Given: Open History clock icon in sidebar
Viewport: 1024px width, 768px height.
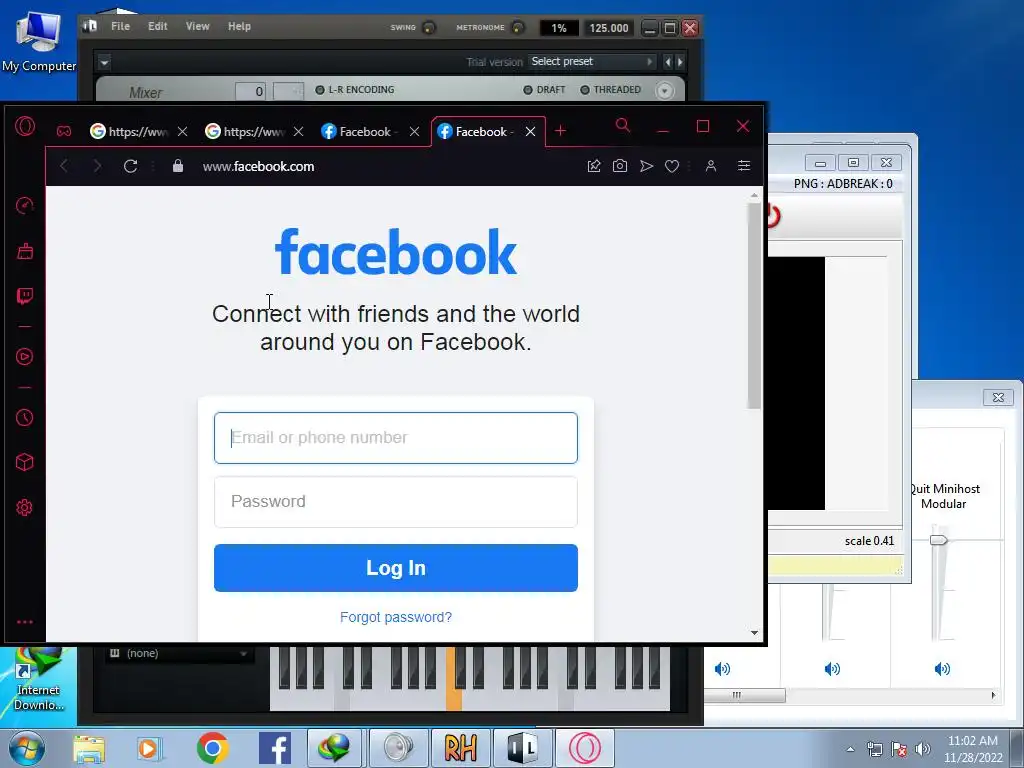Looking at the screenshot, I should [25, 417].
